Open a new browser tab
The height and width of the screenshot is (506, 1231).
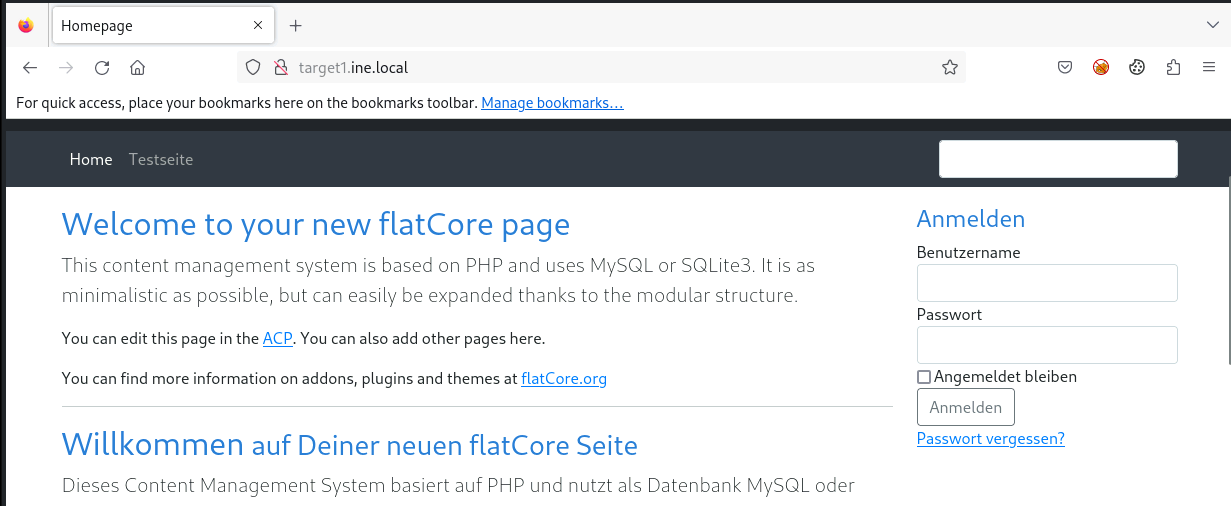[x=296, y=26]
